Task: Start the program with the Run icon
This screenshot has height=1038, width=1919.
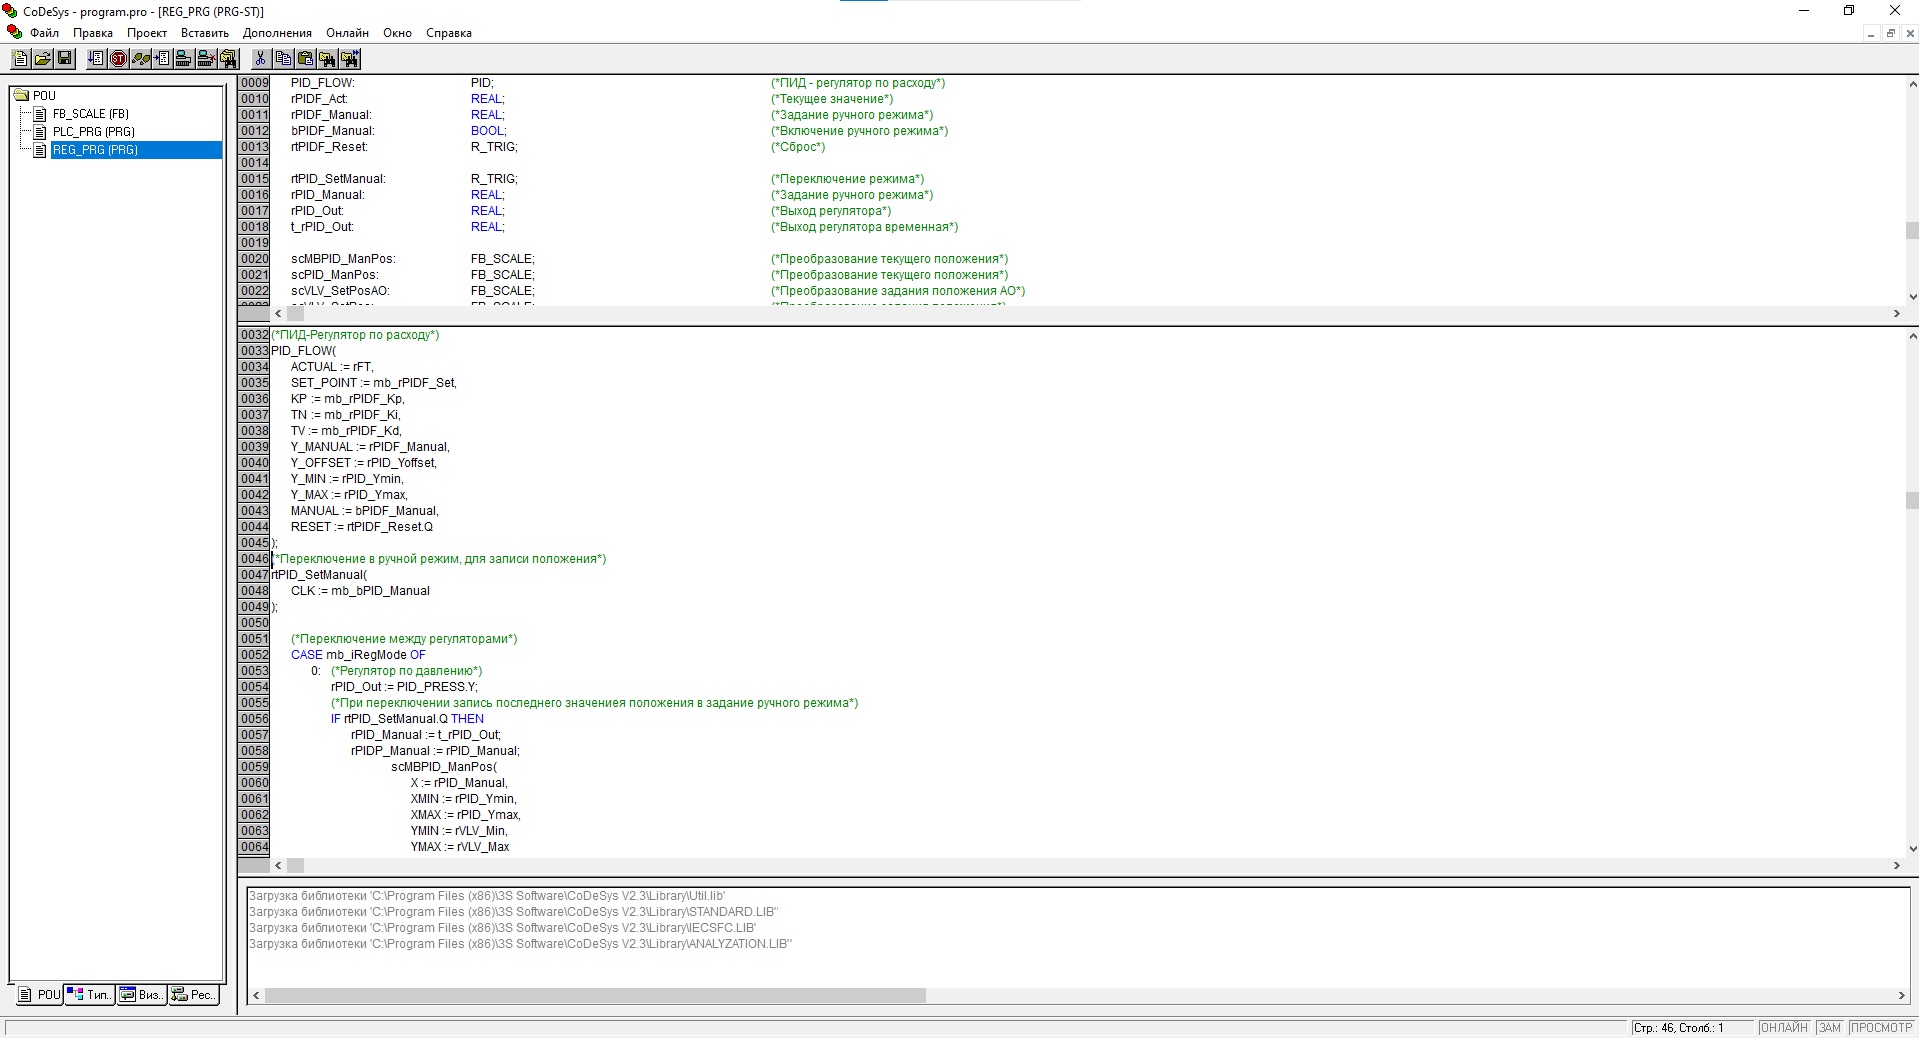Action: 97,58
